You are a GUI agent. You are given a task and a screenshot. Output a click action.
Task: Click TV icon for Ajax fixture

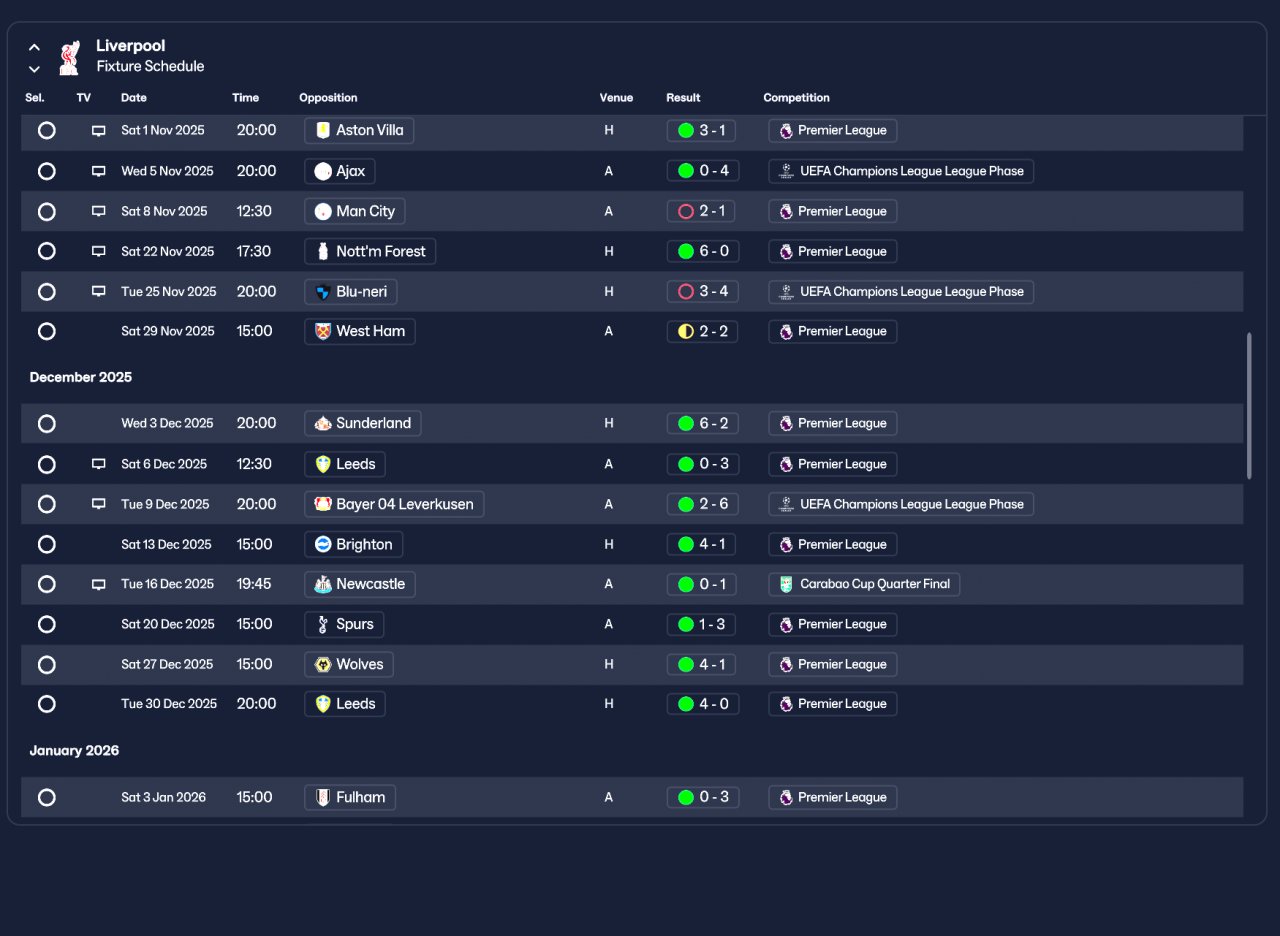(98, 171)
